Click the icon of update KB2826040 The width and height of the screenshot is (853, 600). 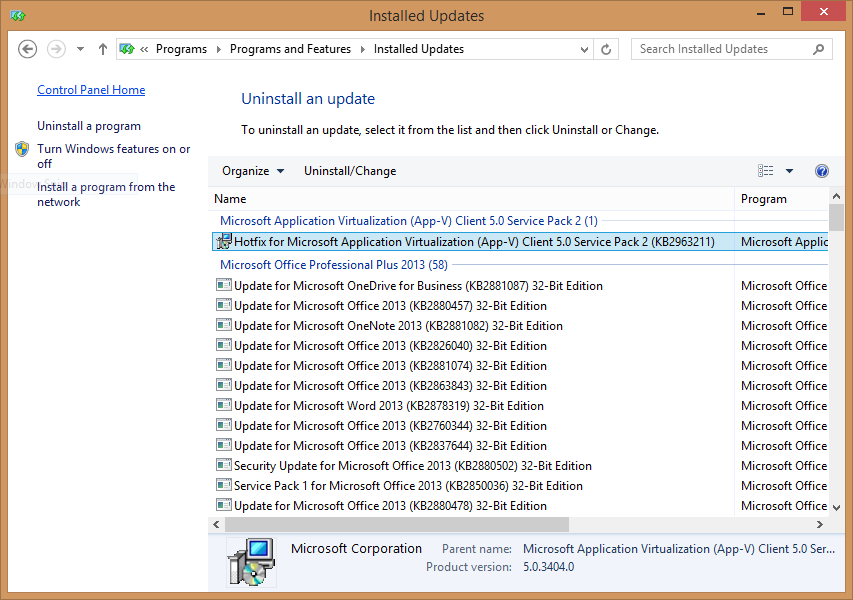224,345
